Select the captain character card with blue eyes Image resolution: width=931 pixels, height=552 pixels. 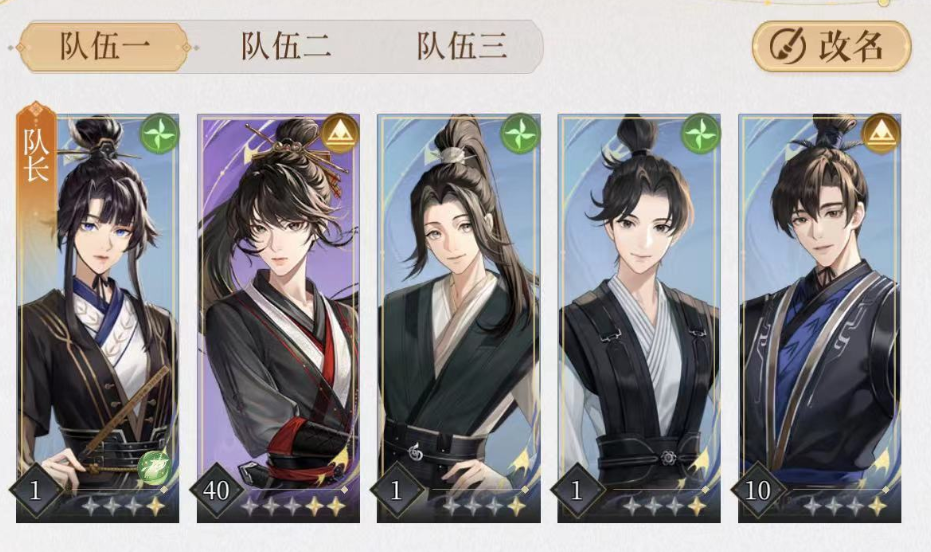tap(97, 318)
